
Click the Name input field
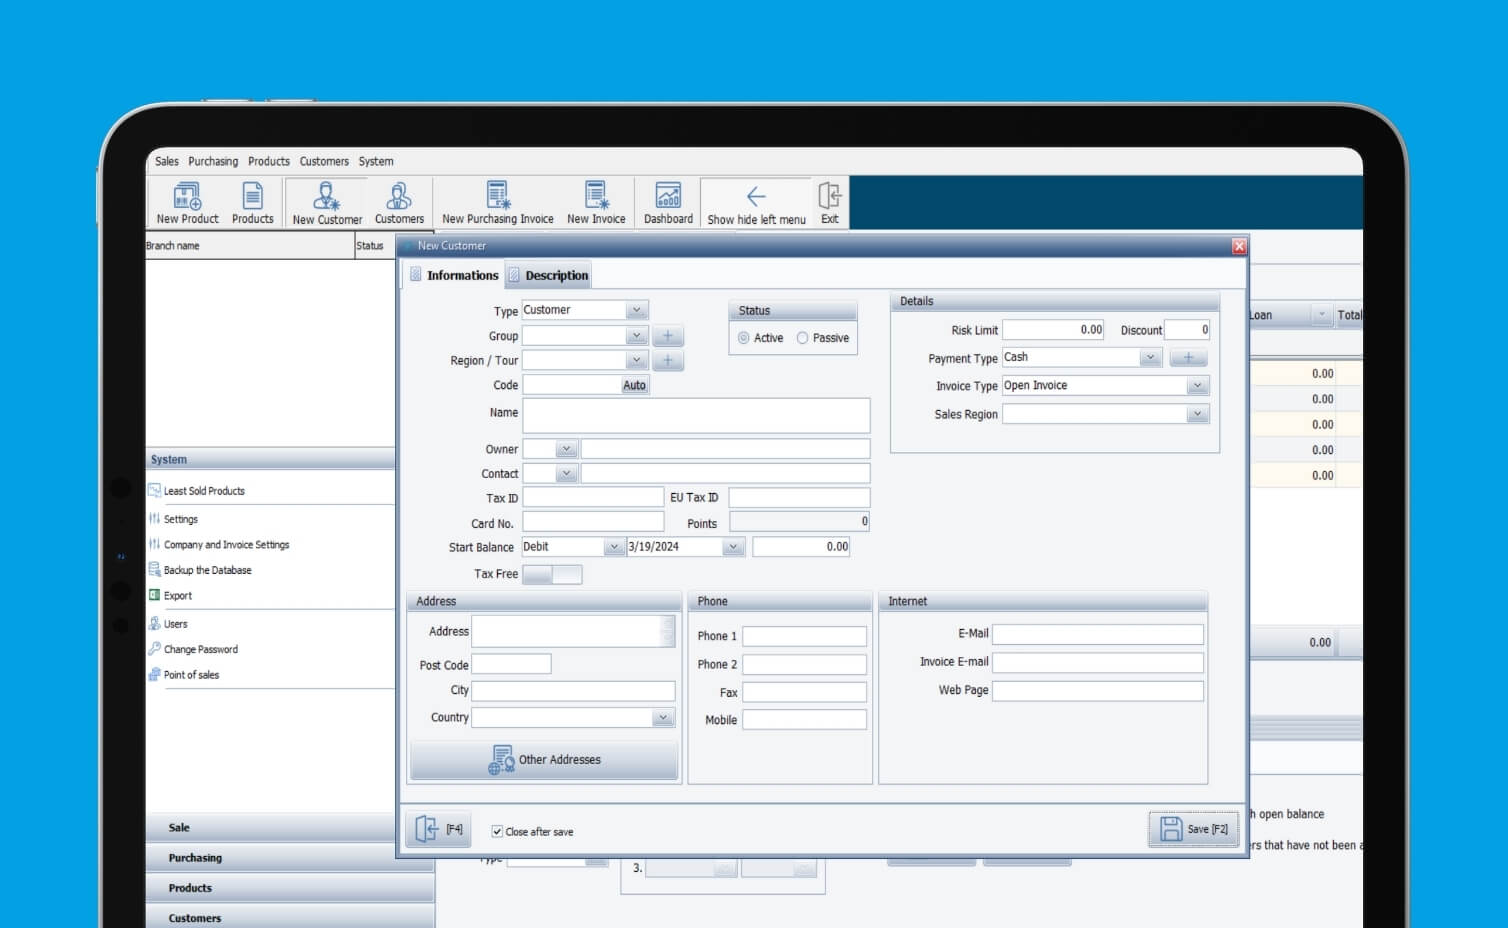click(696, 415)
